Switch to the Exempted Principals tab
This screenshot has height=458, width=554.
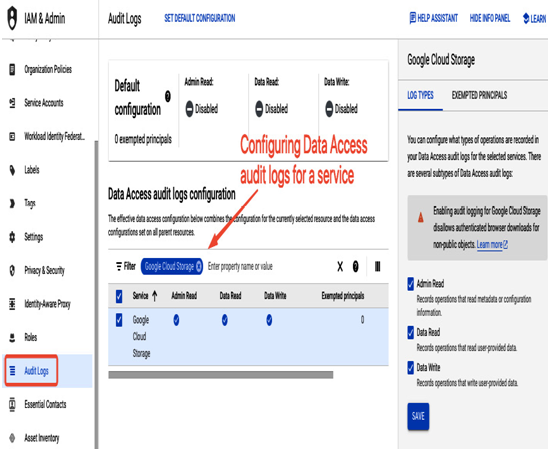click(479, 95)
